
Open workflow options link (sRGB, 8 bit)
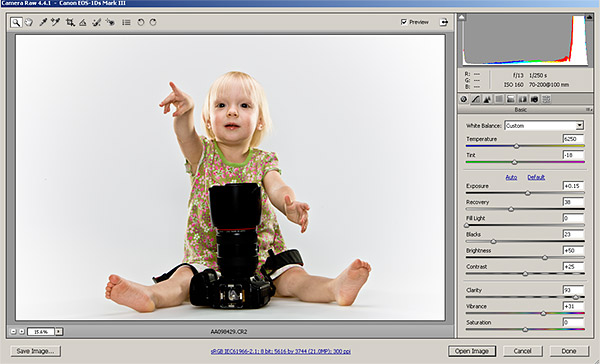coord(280,351)
